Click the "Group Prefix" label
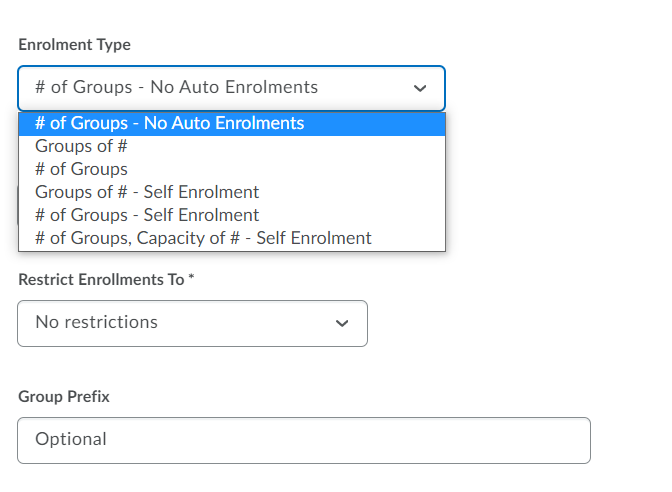This screenshot has height=492, width=672. click(x=64, y=397)
